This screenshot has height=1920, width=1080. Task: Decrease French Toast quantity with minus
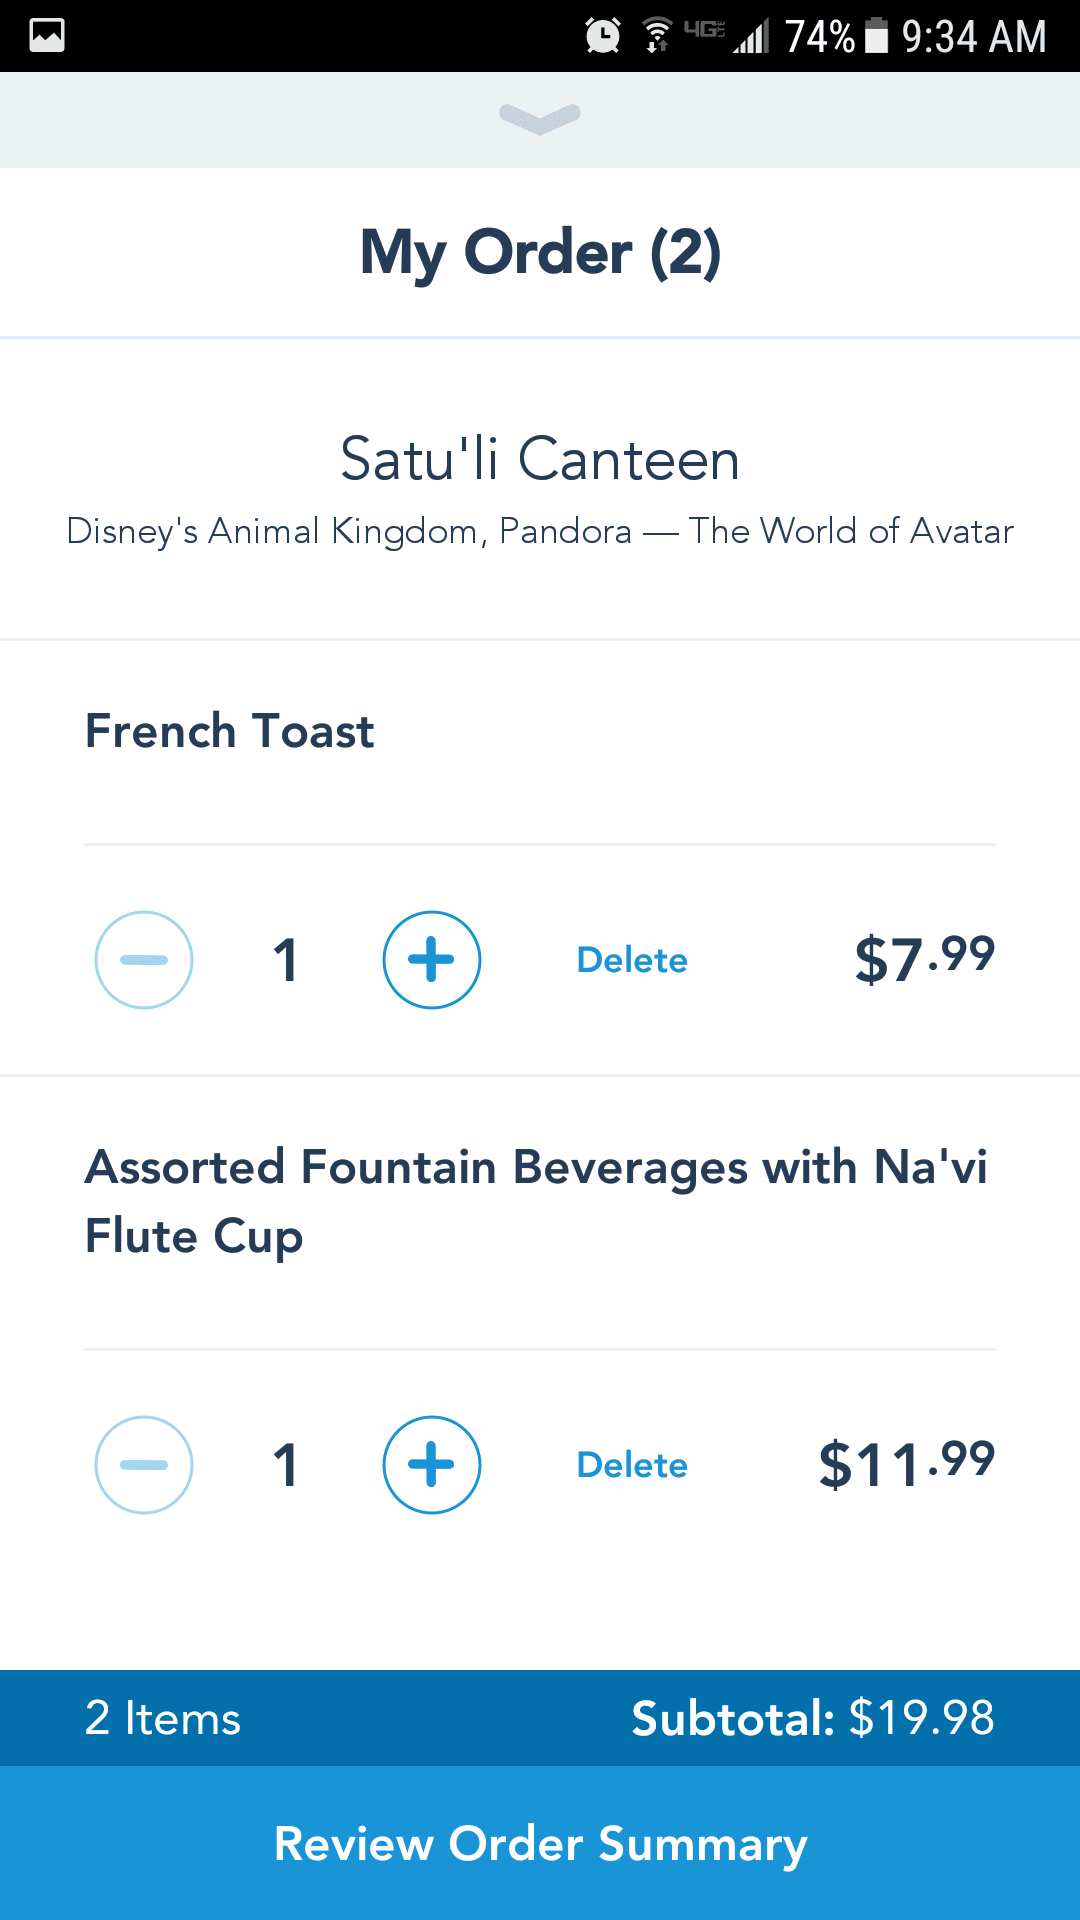pos(144,960)
